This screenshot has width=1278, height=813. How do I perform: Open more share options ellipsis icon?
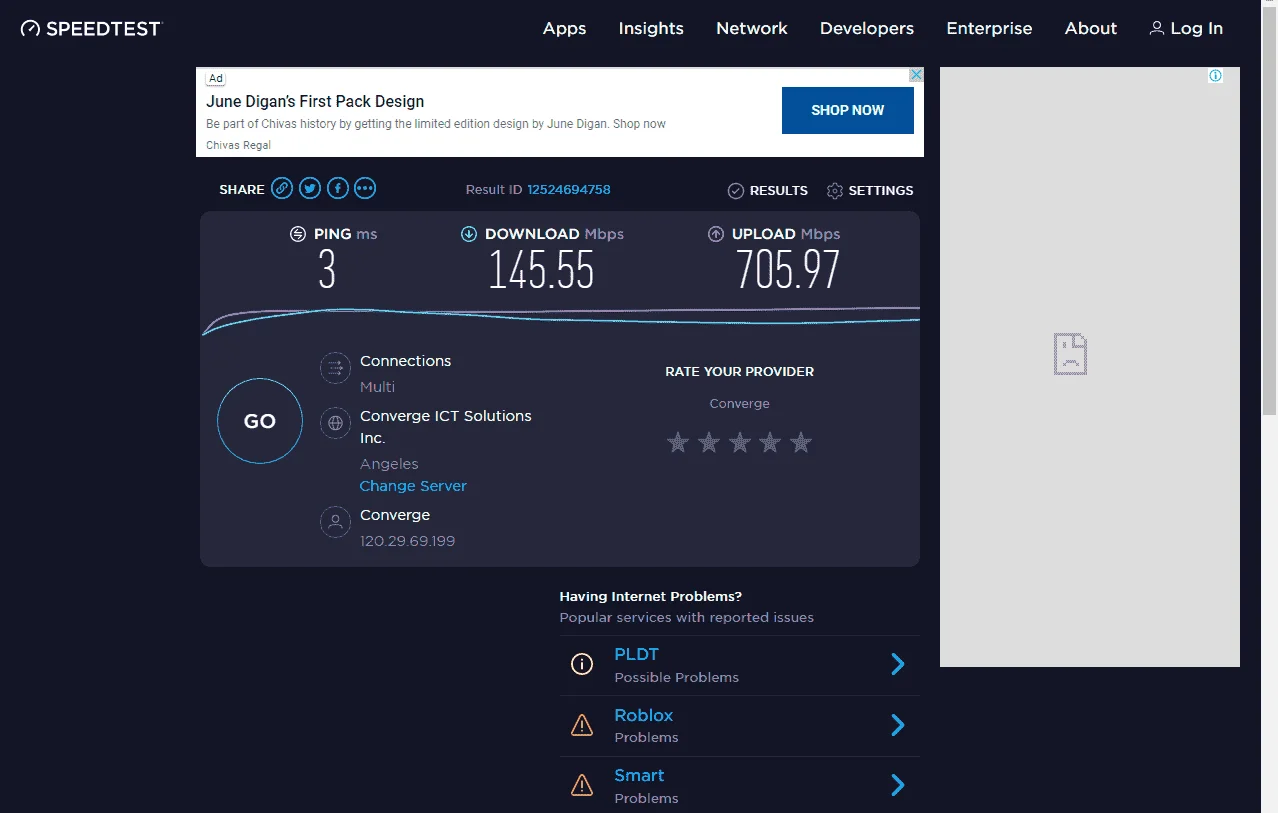coord(365,188)
